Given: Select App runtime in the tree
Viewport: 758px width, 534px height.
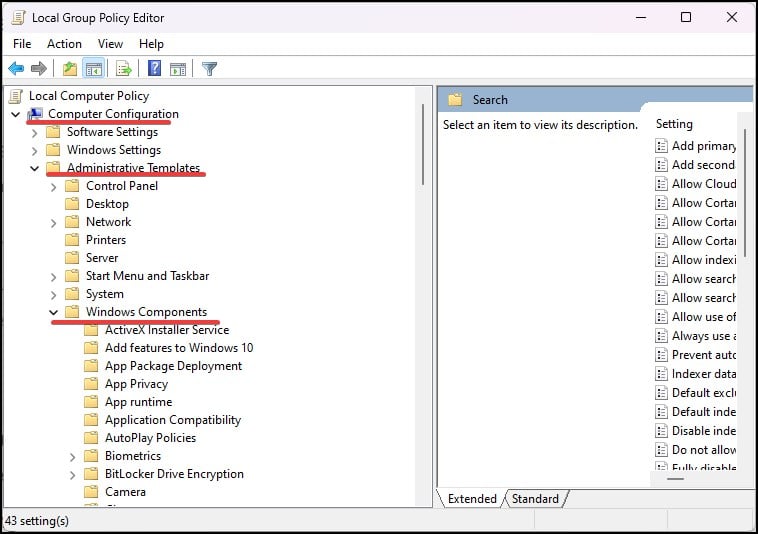Looking at the screenshot, I should [x=139, y=402].
